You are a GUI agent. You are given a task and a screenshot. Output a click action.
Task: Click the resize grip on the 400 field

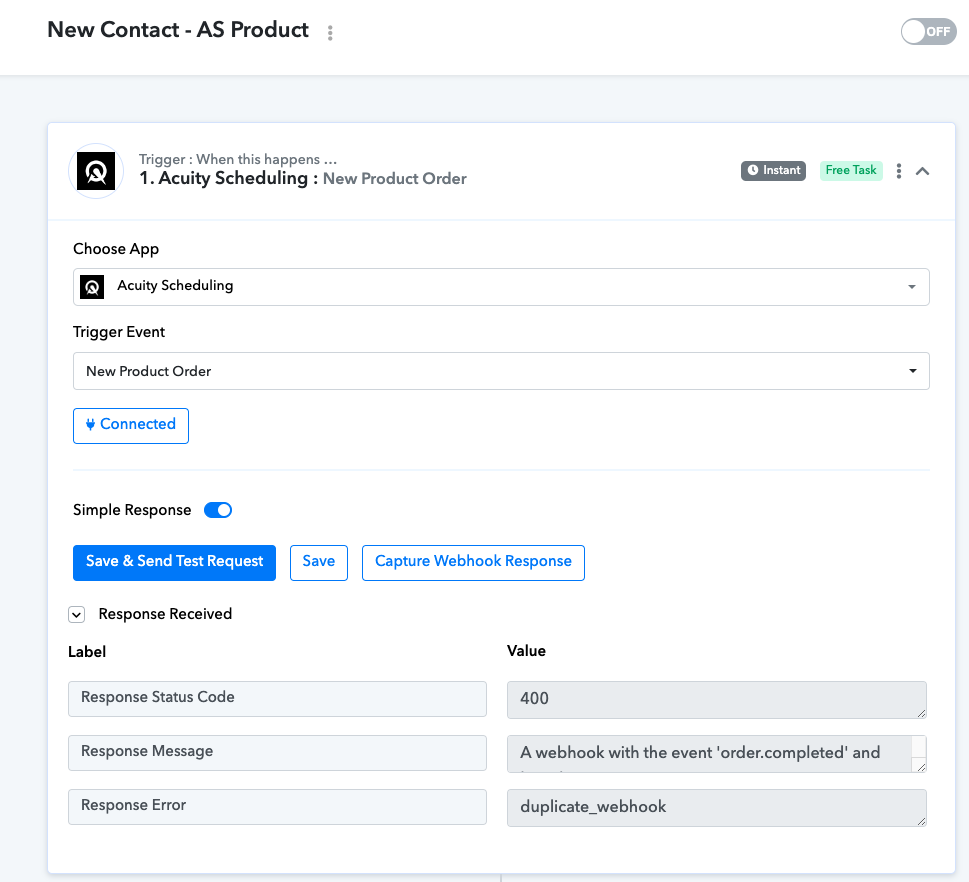pyautogui.click(x=921, y=713)
